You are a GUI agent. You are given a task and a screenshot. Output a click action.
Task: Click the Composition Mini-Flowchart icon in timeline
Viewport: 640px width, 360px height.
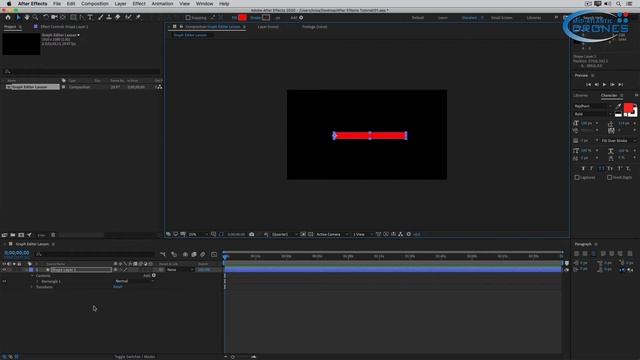163,254
